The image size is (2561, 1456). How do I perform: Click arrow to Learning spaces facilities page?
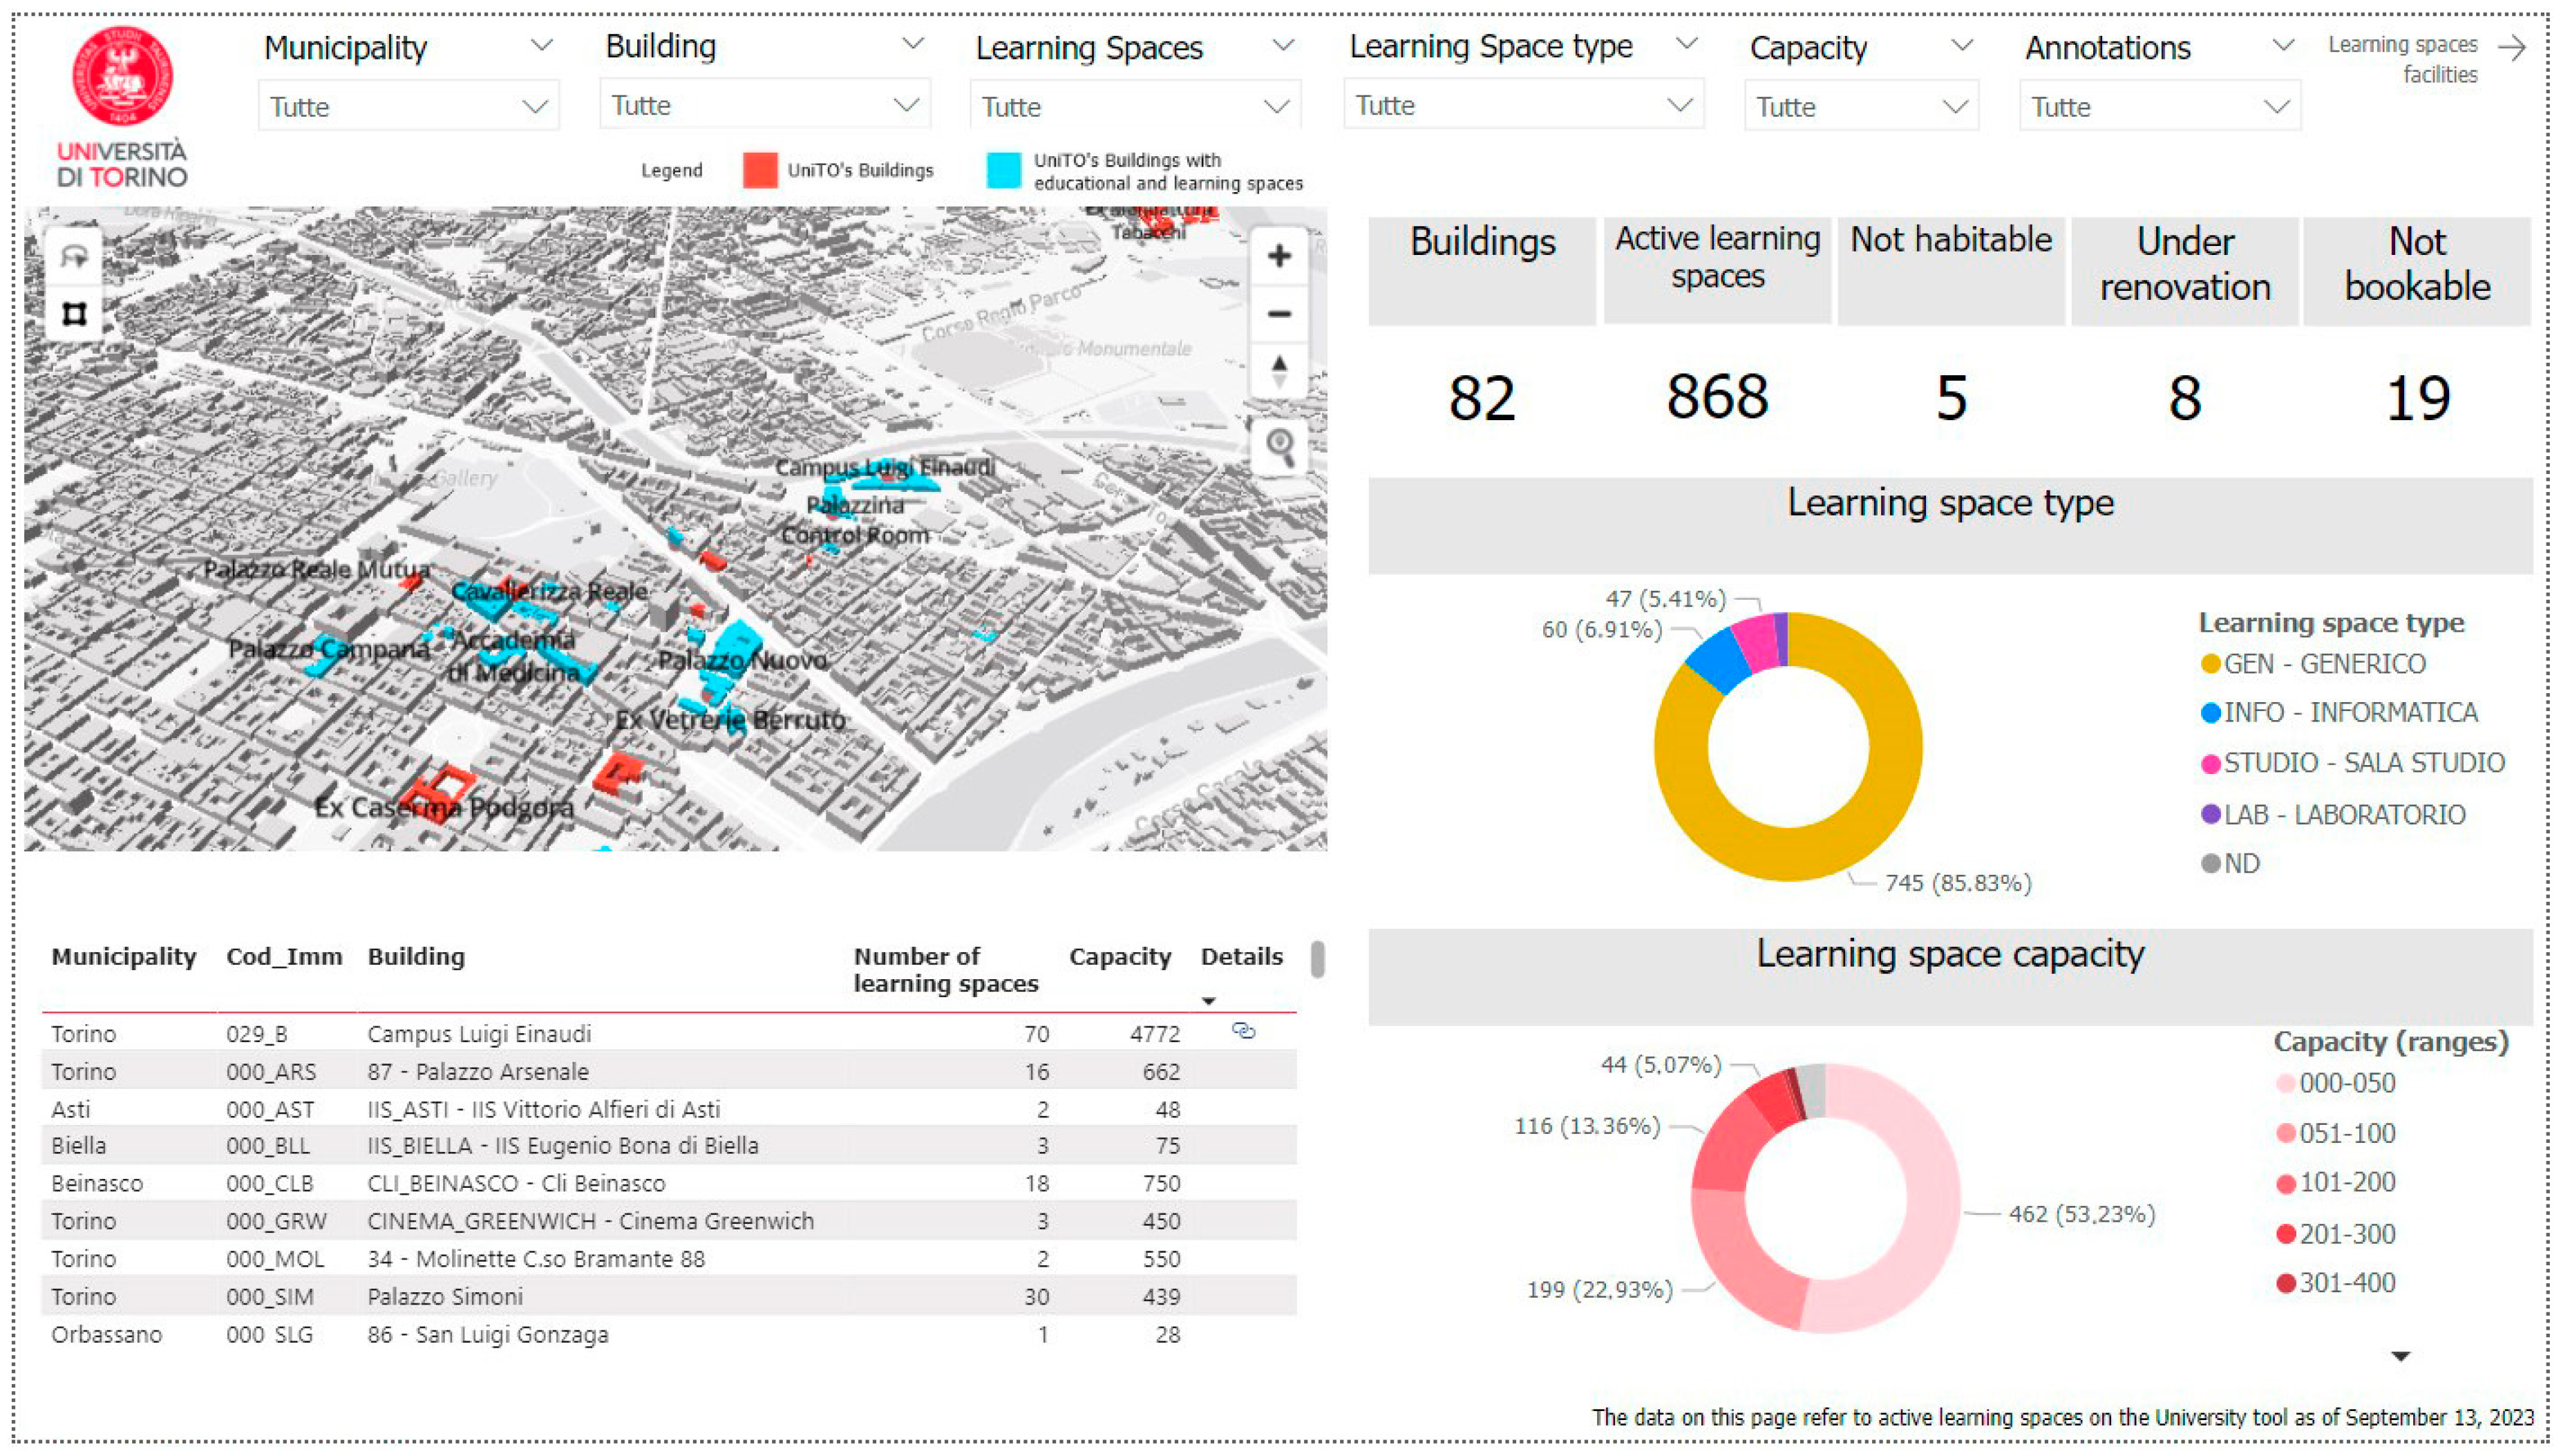point(2511,48)
